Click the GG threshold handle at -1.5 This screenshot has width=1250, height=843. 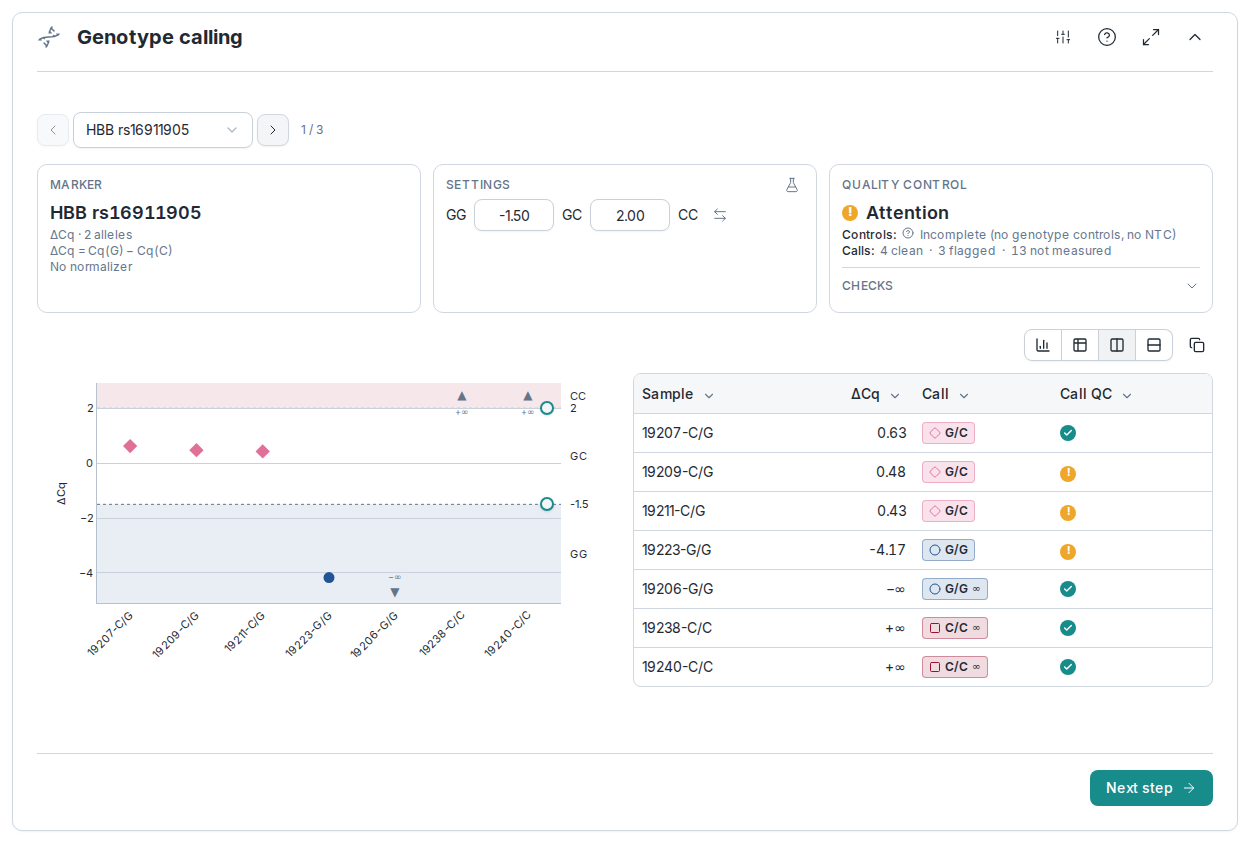tap(547, 504)
